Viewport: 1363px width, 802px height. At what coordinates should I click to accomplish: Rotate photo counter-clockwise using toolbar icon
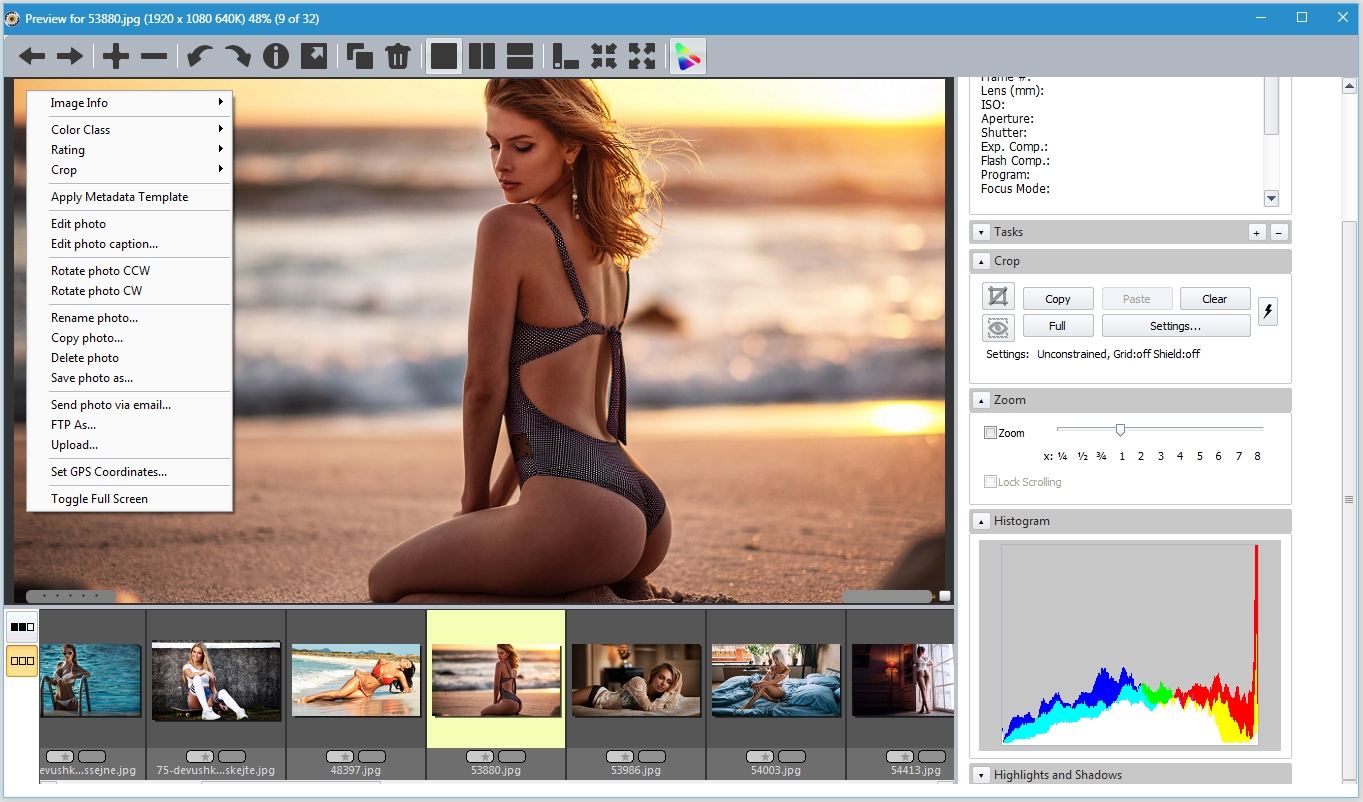point(200,57)
